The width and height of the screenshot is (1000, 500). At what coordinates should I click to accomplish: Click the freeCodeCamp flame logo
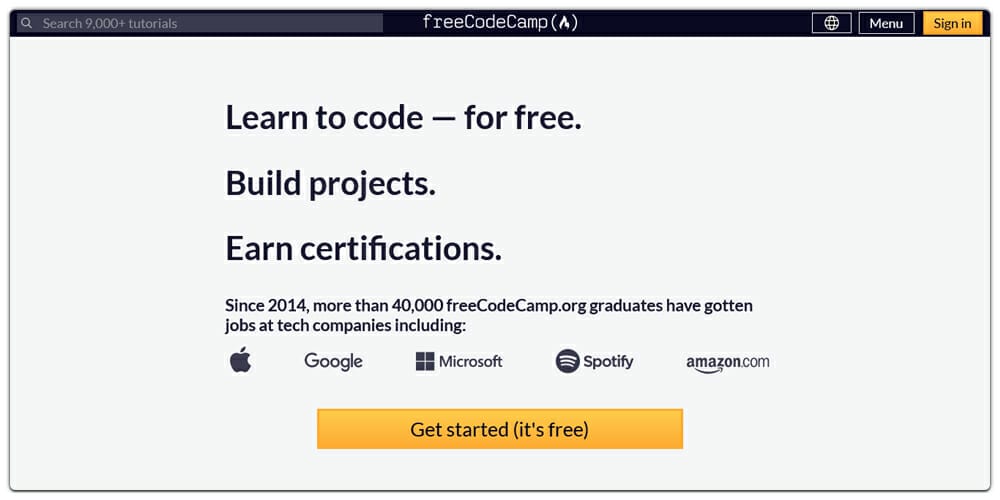pyautogui.click(x=564, y=23)
